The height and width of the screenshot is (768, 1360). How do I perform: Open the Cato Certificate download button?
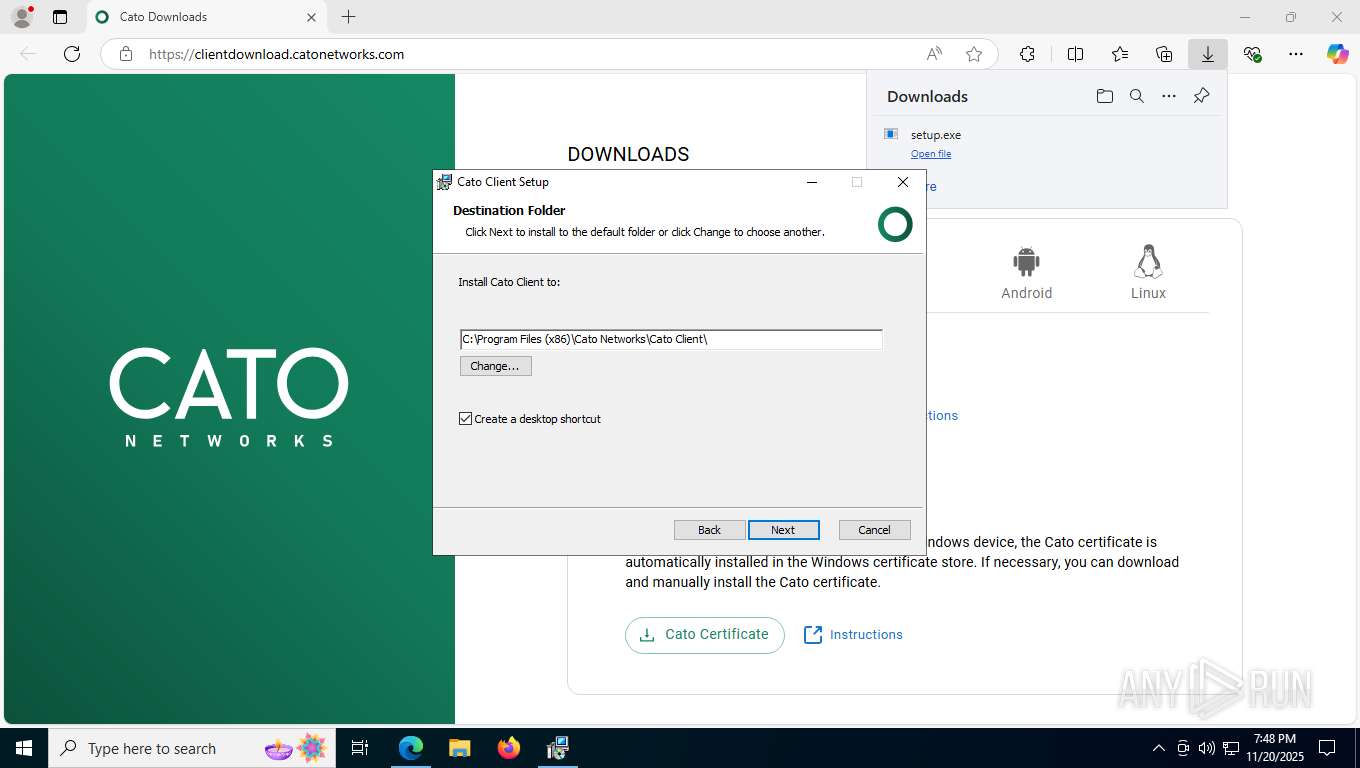[x=704, y=635]
